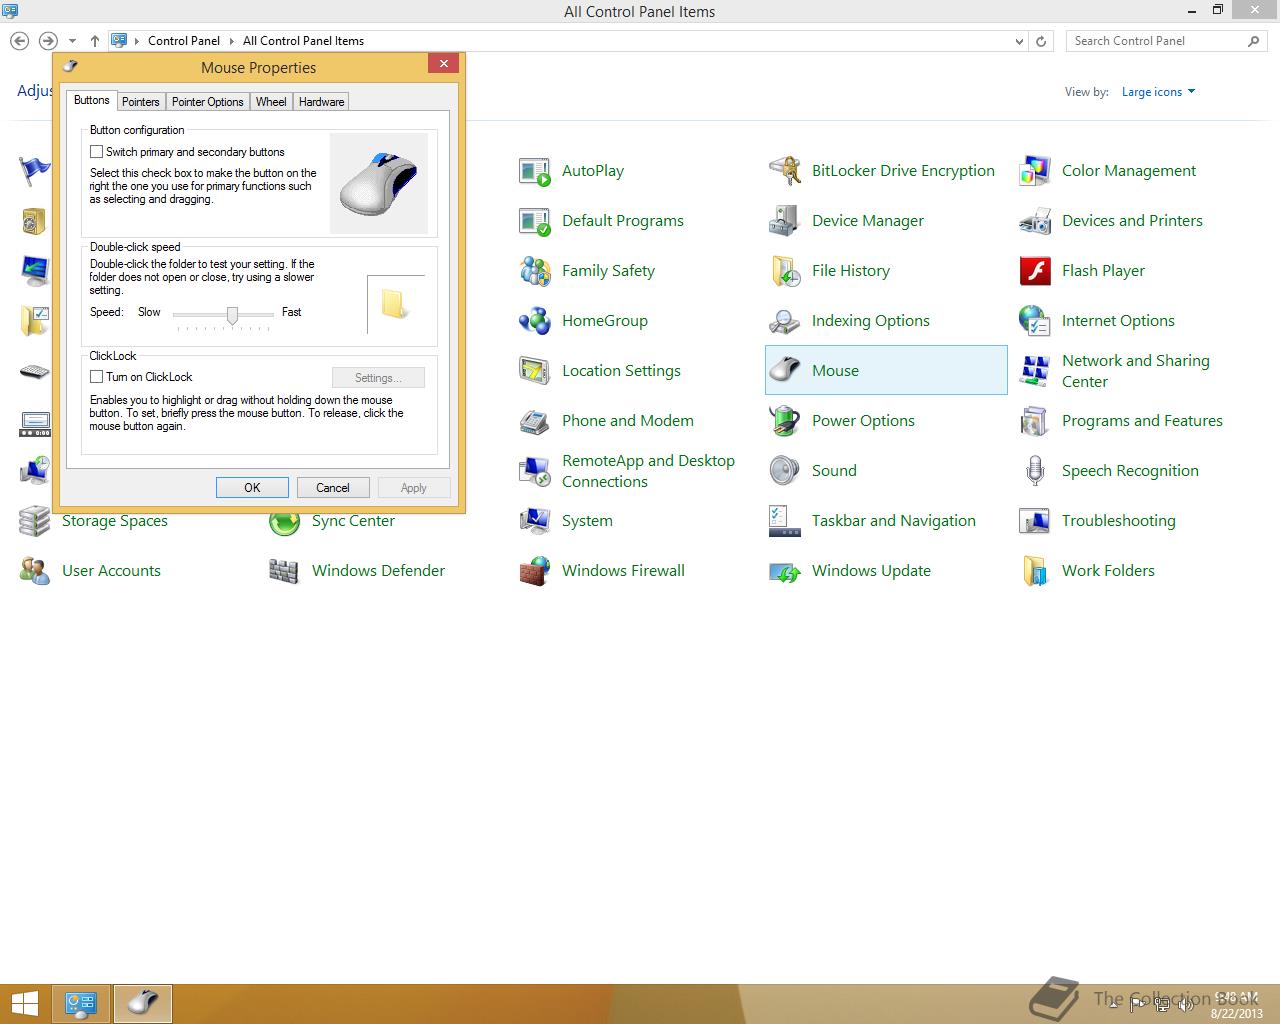Click the Windows Update icon
The height and width of the screenshot is (1024, 1280).
[785, 571]
